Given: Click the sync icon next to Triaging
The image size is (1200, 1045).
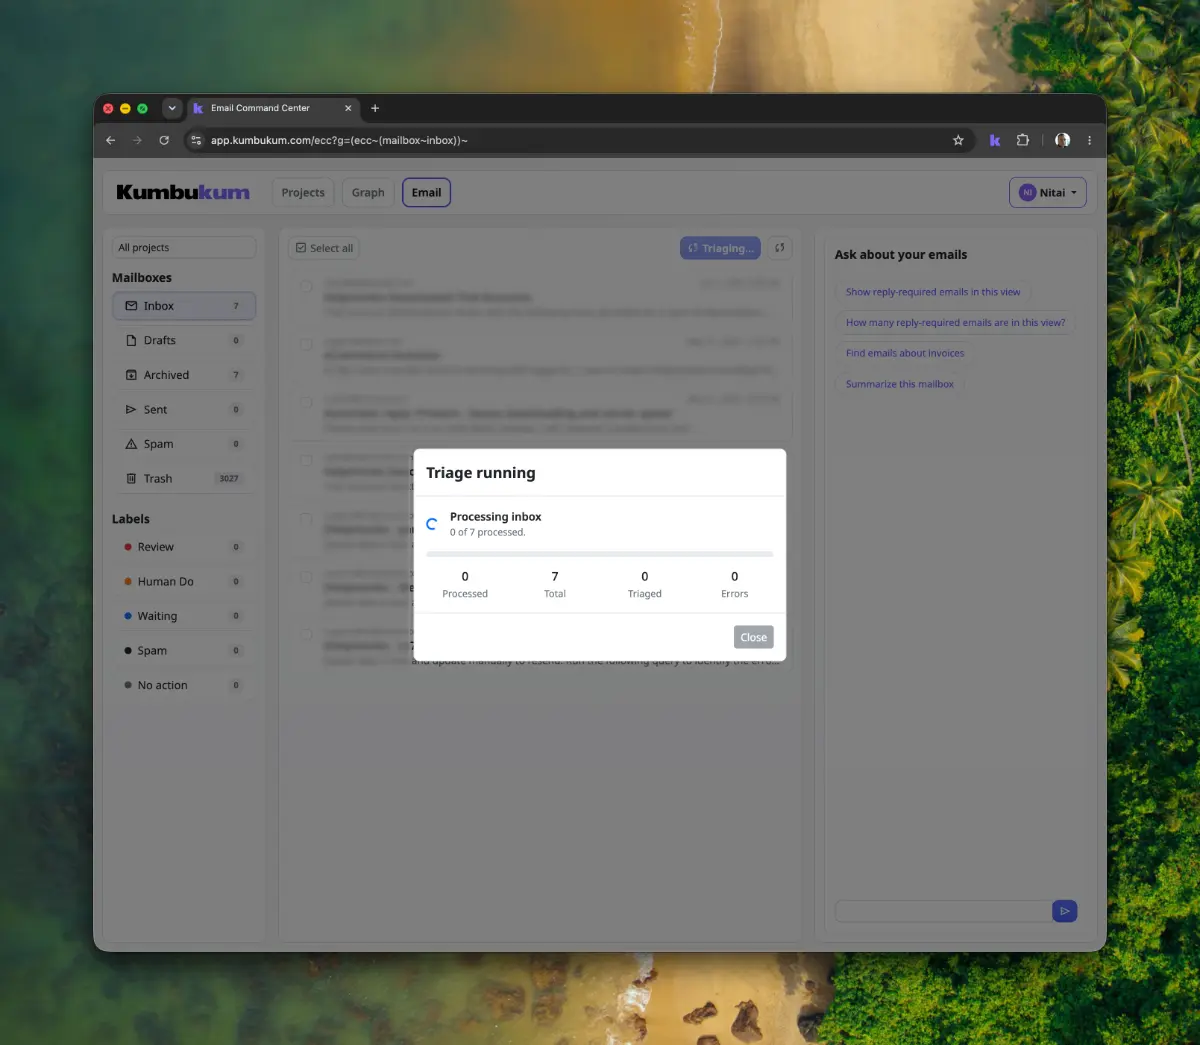Looking at the screenshot, I should [x=780, y=248].
